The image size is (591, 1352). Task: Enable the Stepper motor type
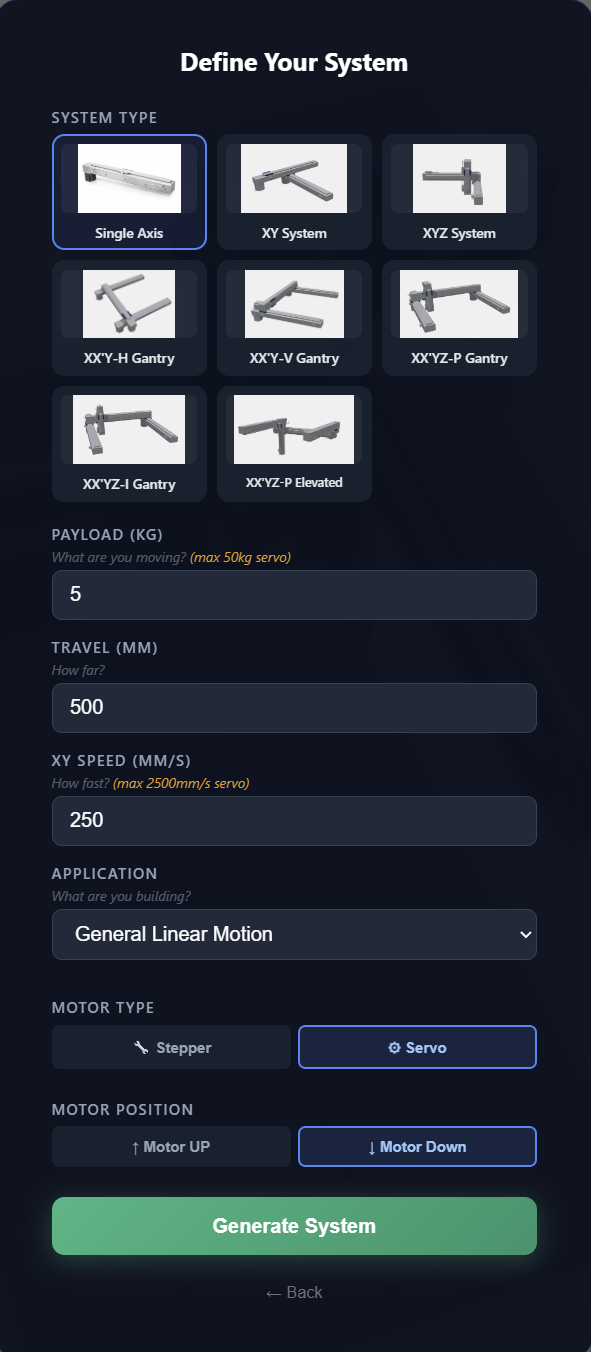(171, 1046)
